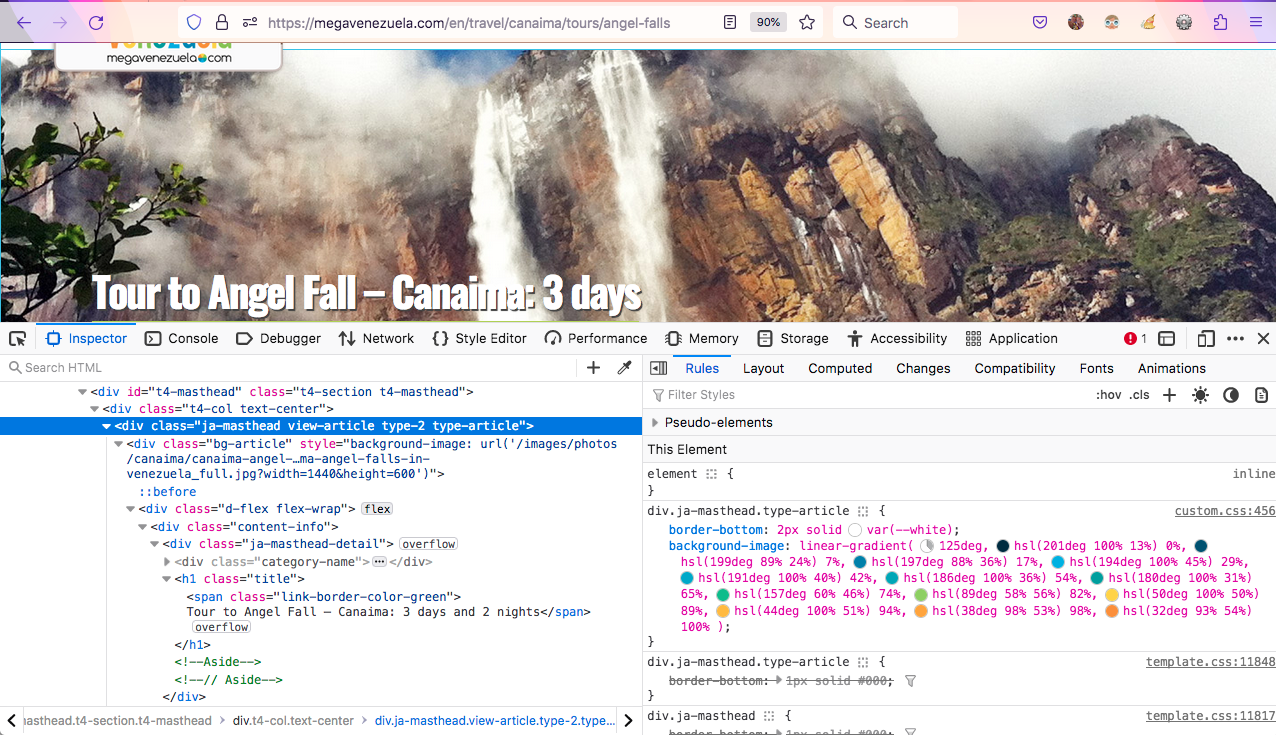
Task: Select the Compatibility sidebar tab
Action: tap(1015, 368)
